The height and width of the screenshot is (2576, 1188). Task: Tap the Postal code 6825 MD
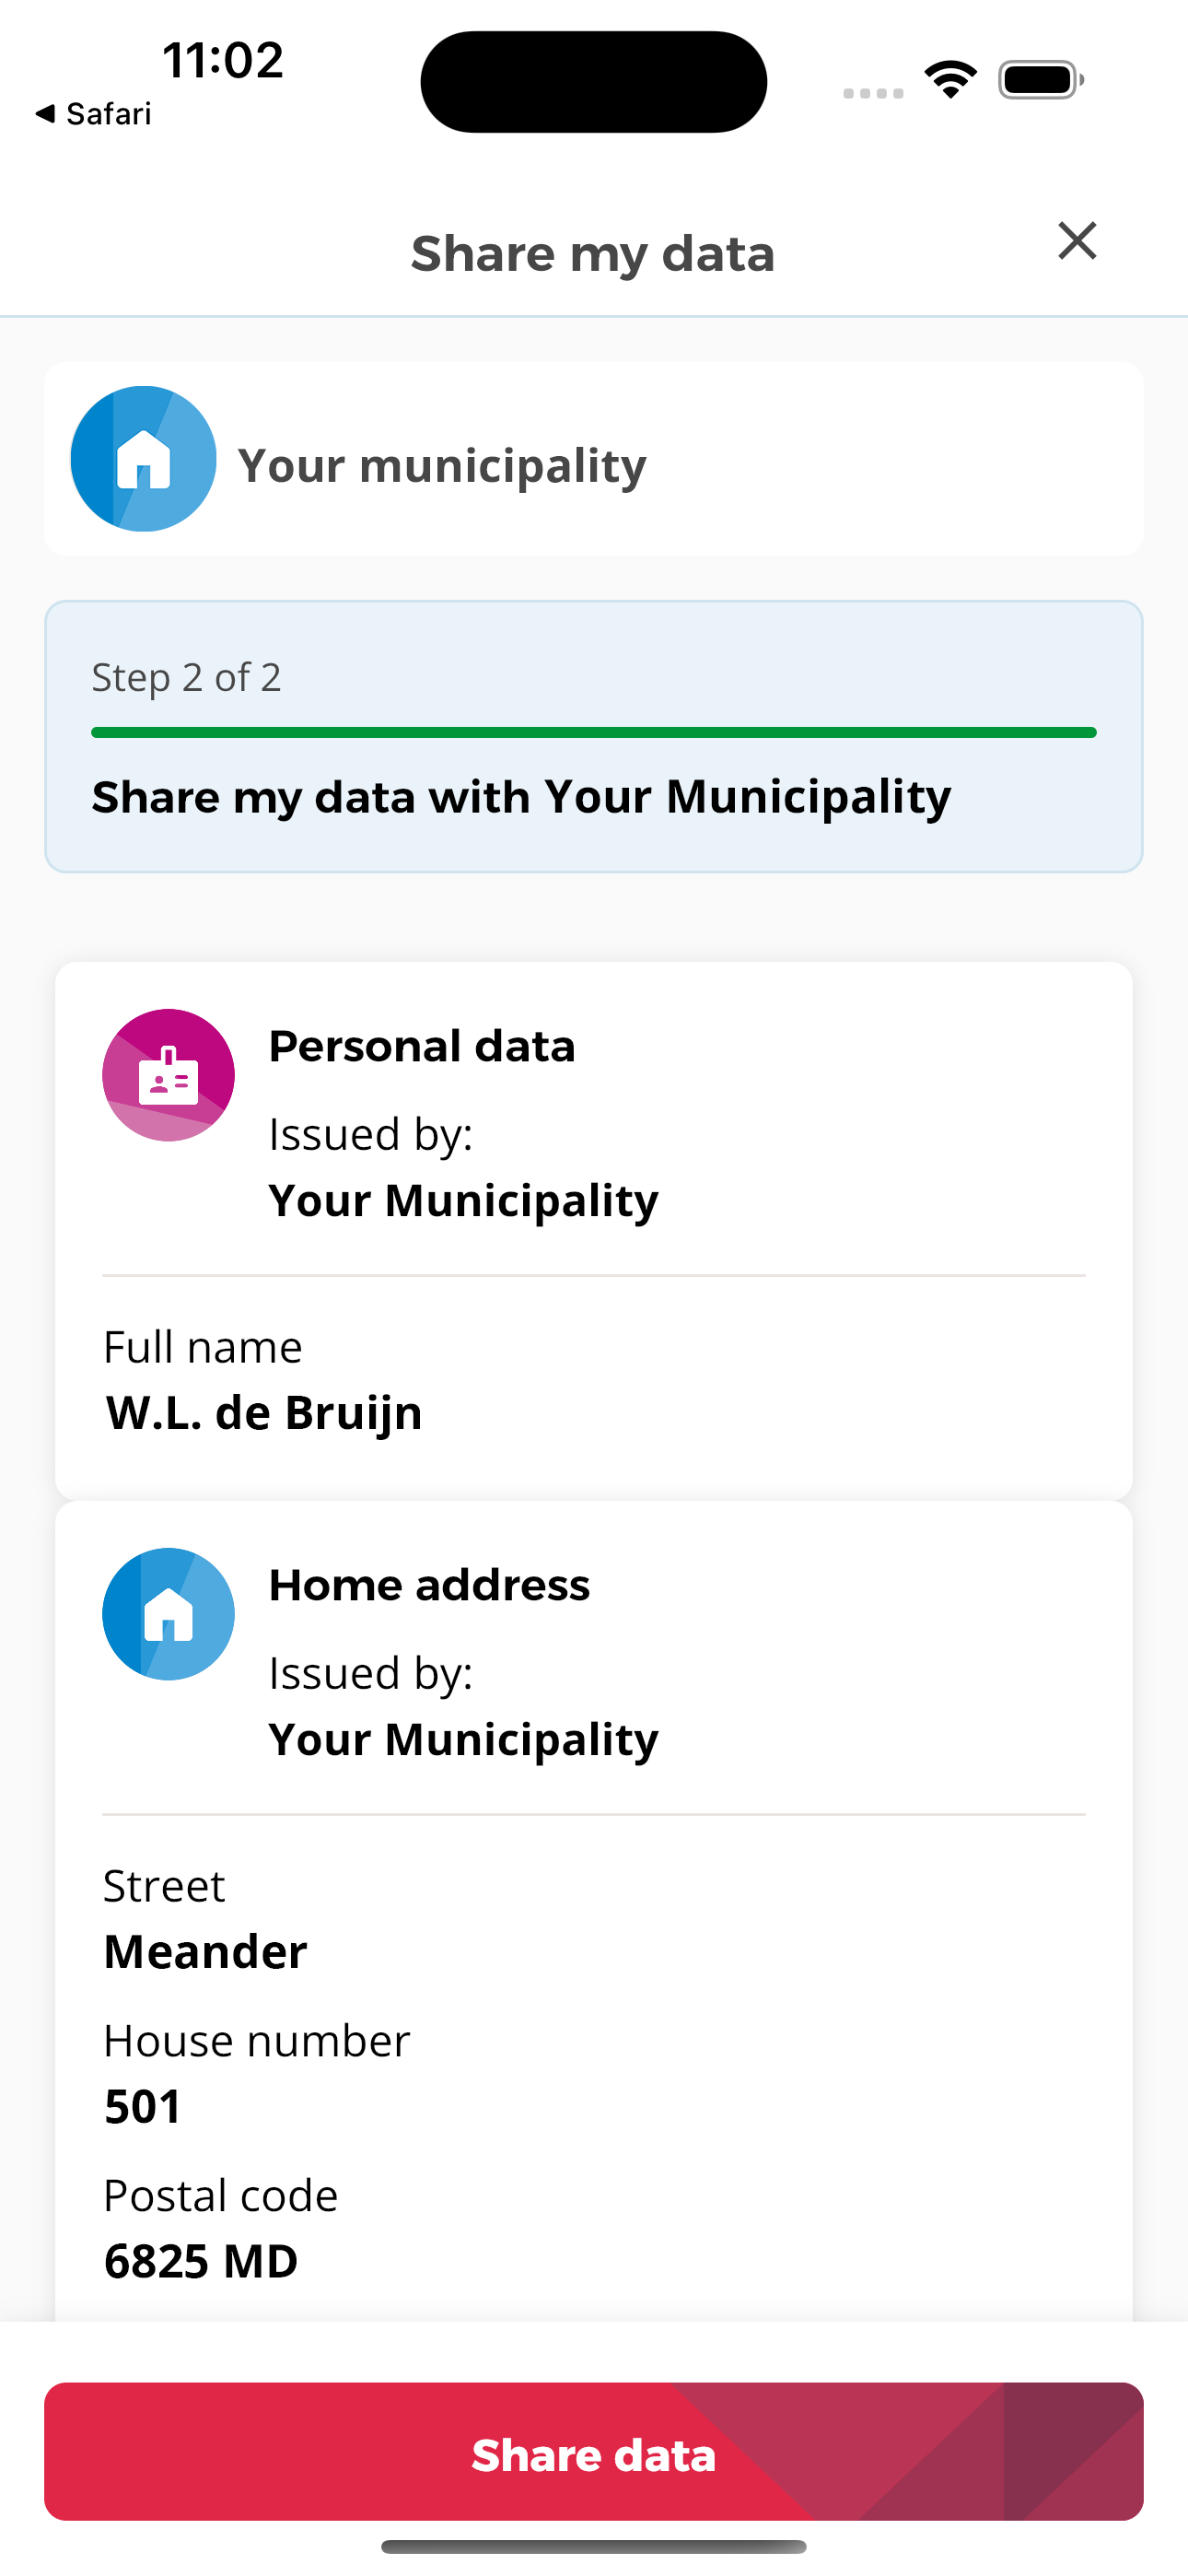point(201,2261)
